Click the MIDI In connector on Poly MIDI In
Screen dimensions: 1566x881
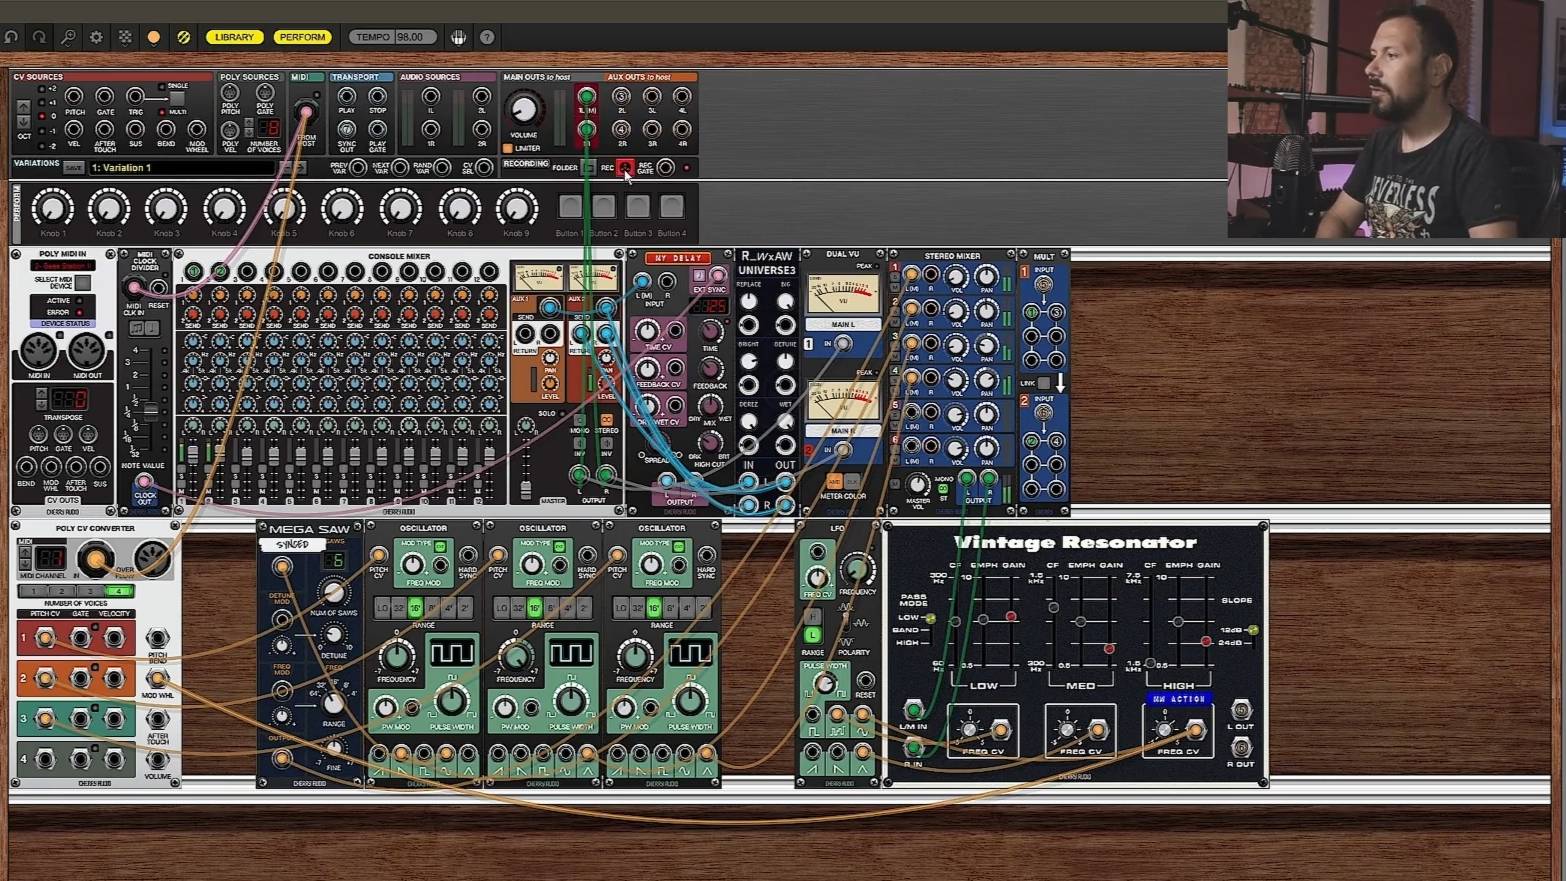point(39,351)
